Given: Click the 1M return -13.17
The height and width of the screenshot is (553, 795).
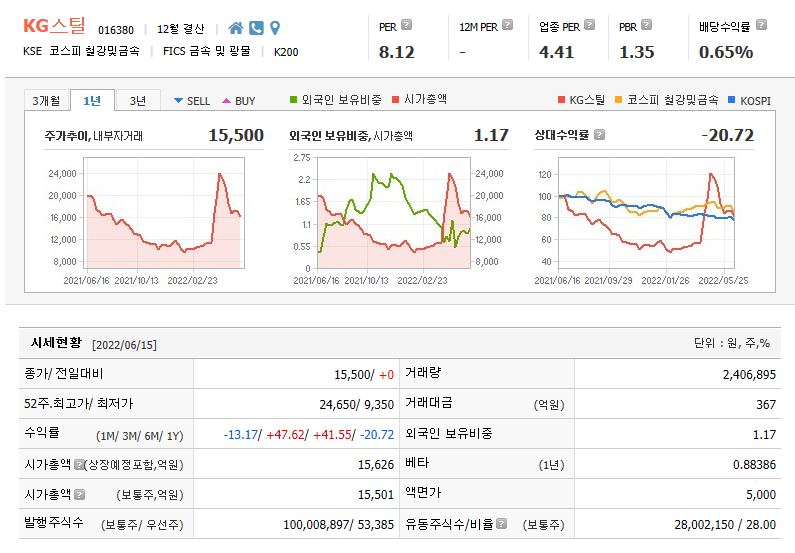Looking at the screenshot, I should (241, 434).
